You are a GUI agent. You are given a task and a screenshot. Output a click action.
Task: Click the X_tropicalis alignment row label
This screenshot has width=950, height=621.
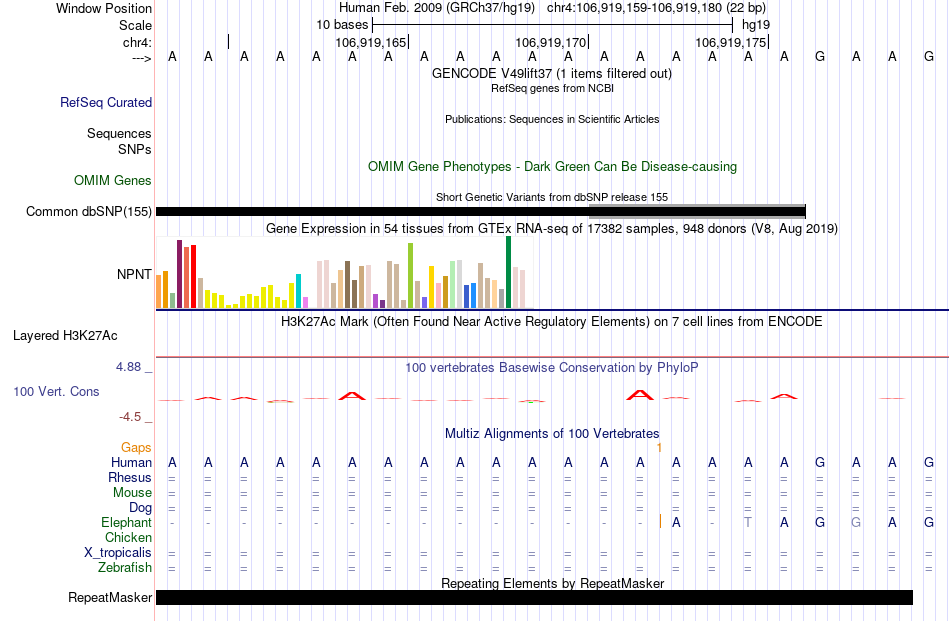coord(118,553)
